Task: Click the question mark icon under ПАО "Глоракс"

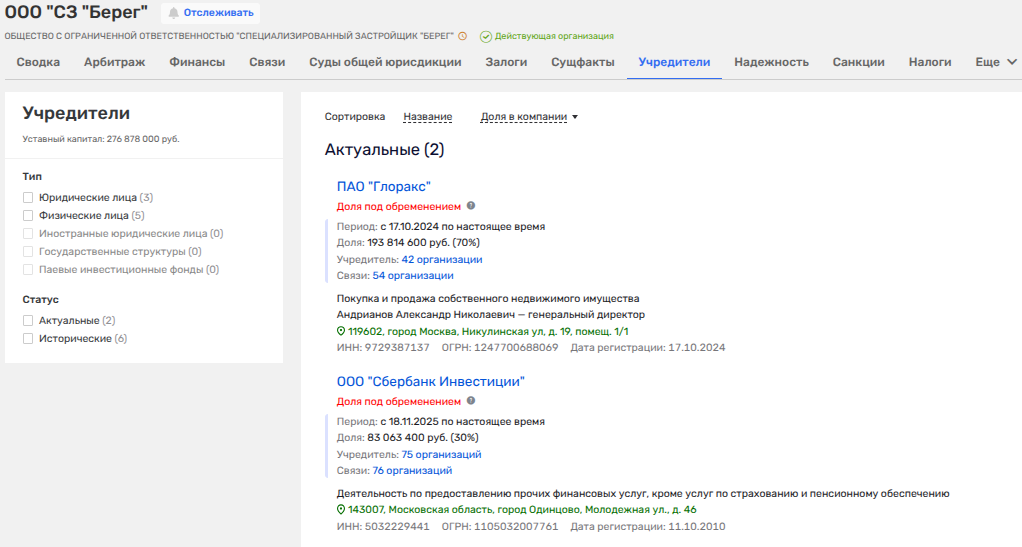Action: (471, 206)
